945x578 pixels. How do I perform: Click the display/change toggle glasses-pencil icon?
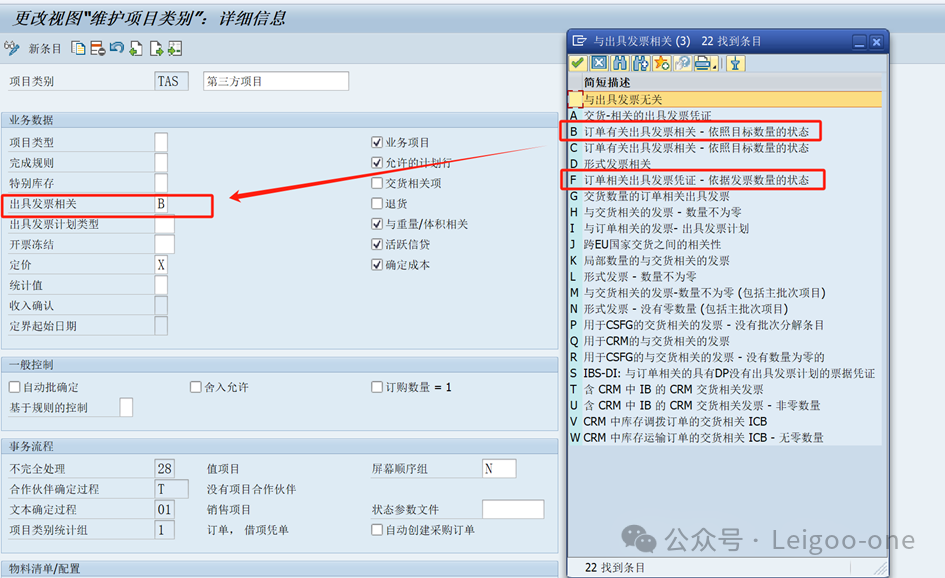pos(12,48)
